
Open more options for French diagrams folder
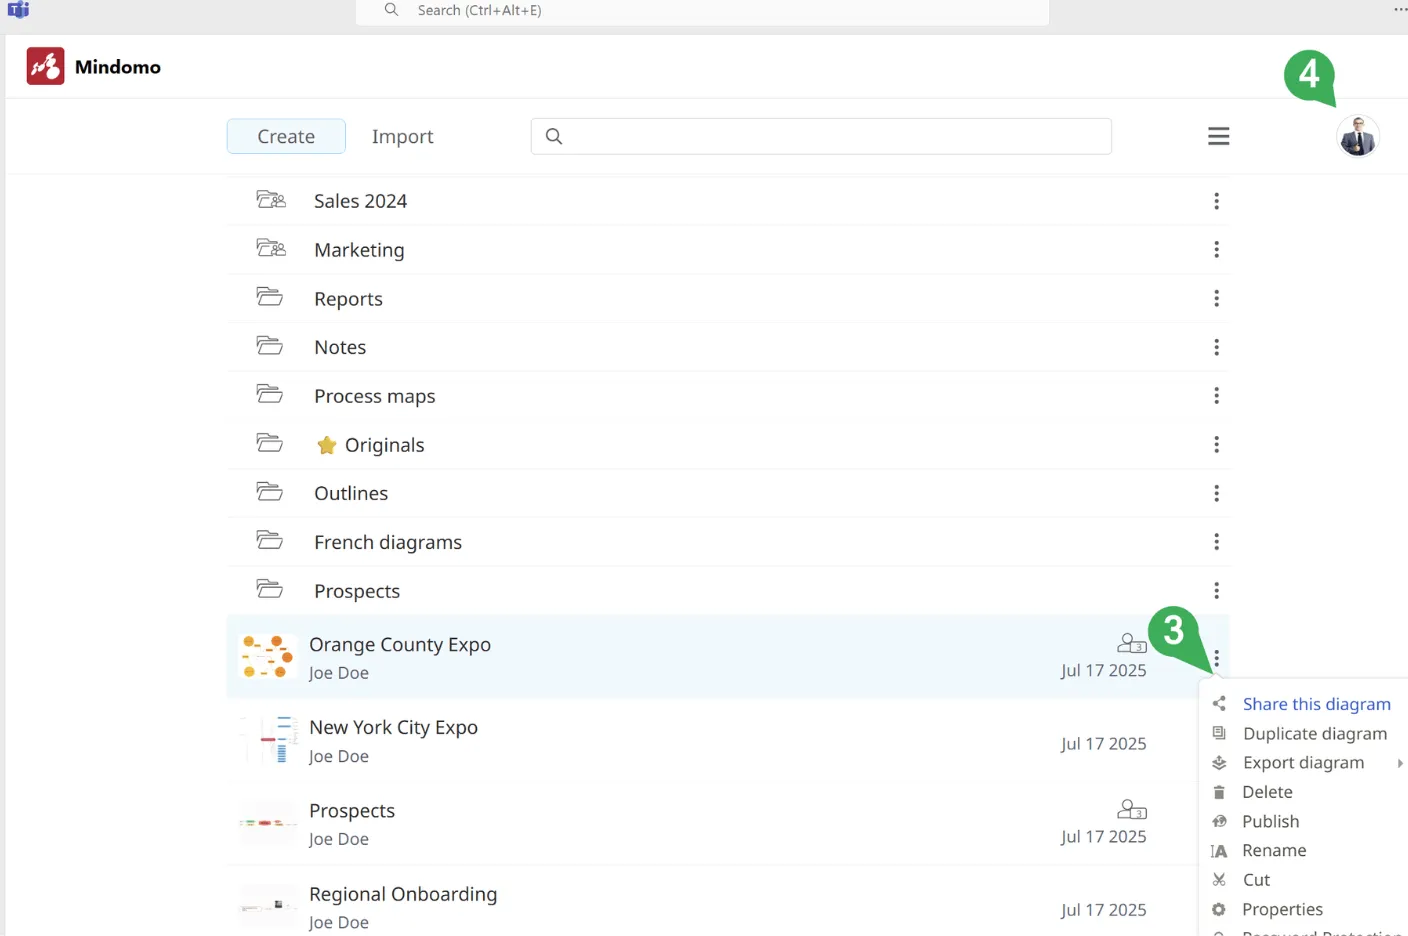[1216, 542]
